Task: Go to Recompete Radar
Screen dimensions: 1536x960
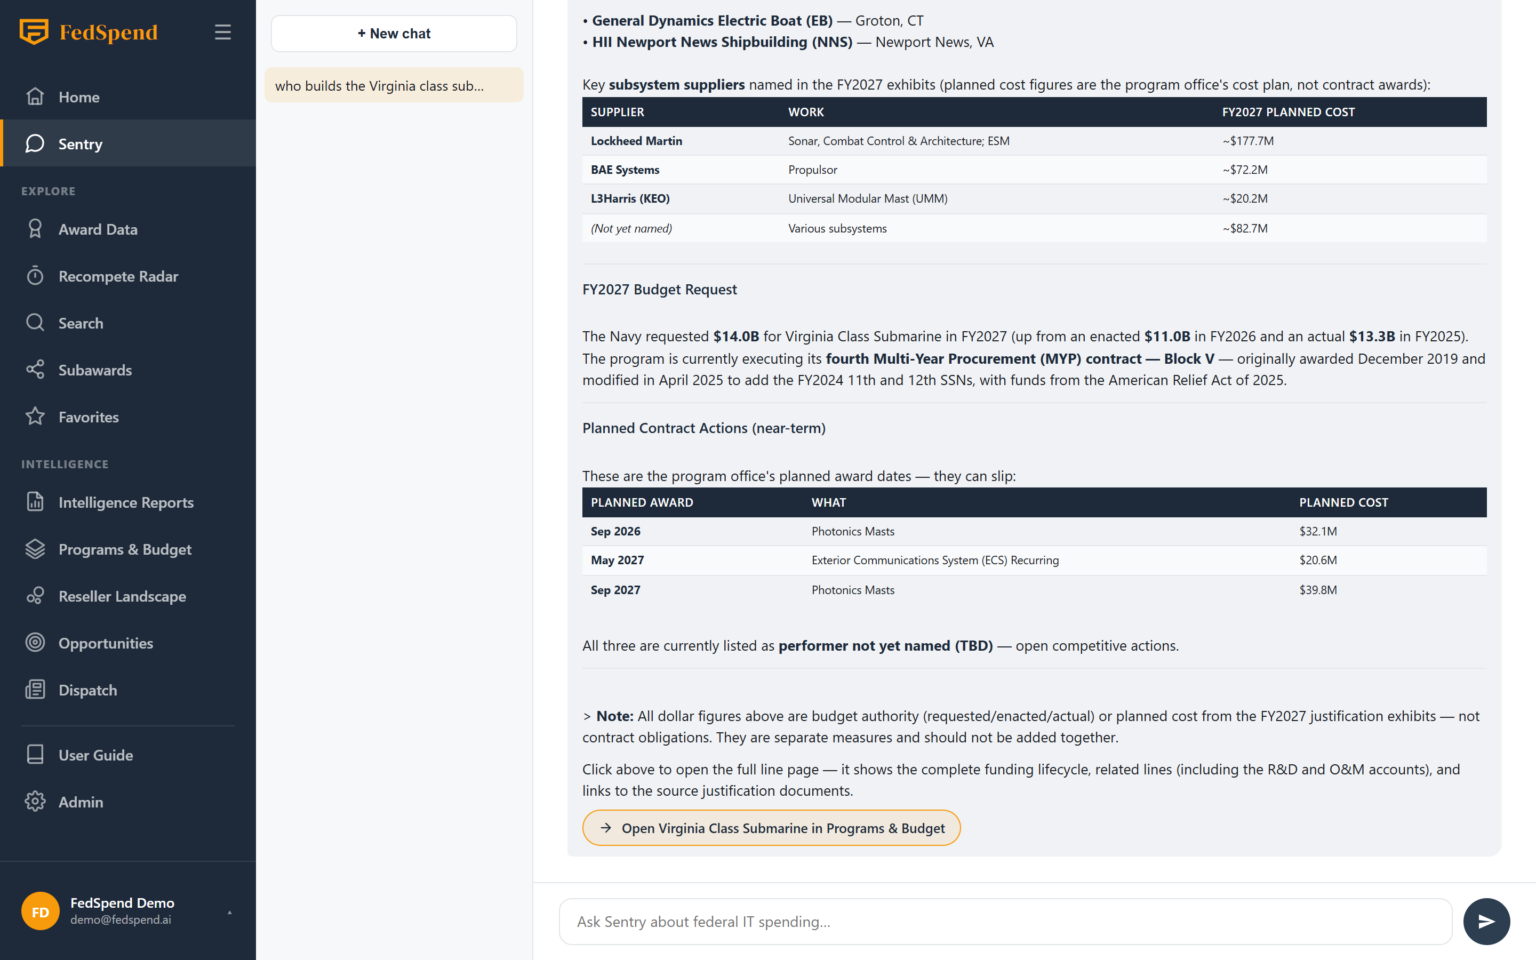Action: click(x=128, y=276)
